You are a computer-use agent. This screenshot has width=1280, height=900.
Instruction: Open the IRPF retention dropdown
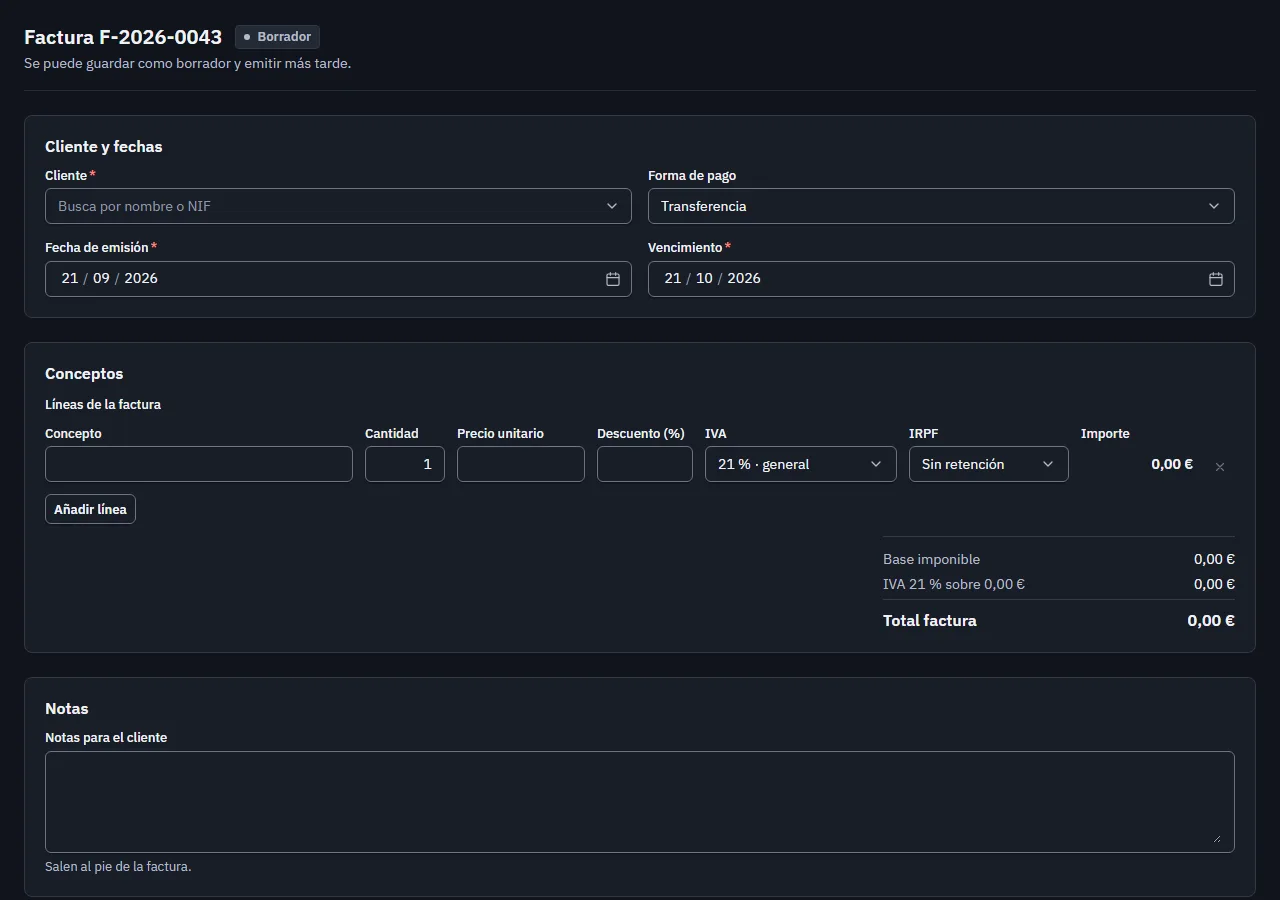(988, 464)
